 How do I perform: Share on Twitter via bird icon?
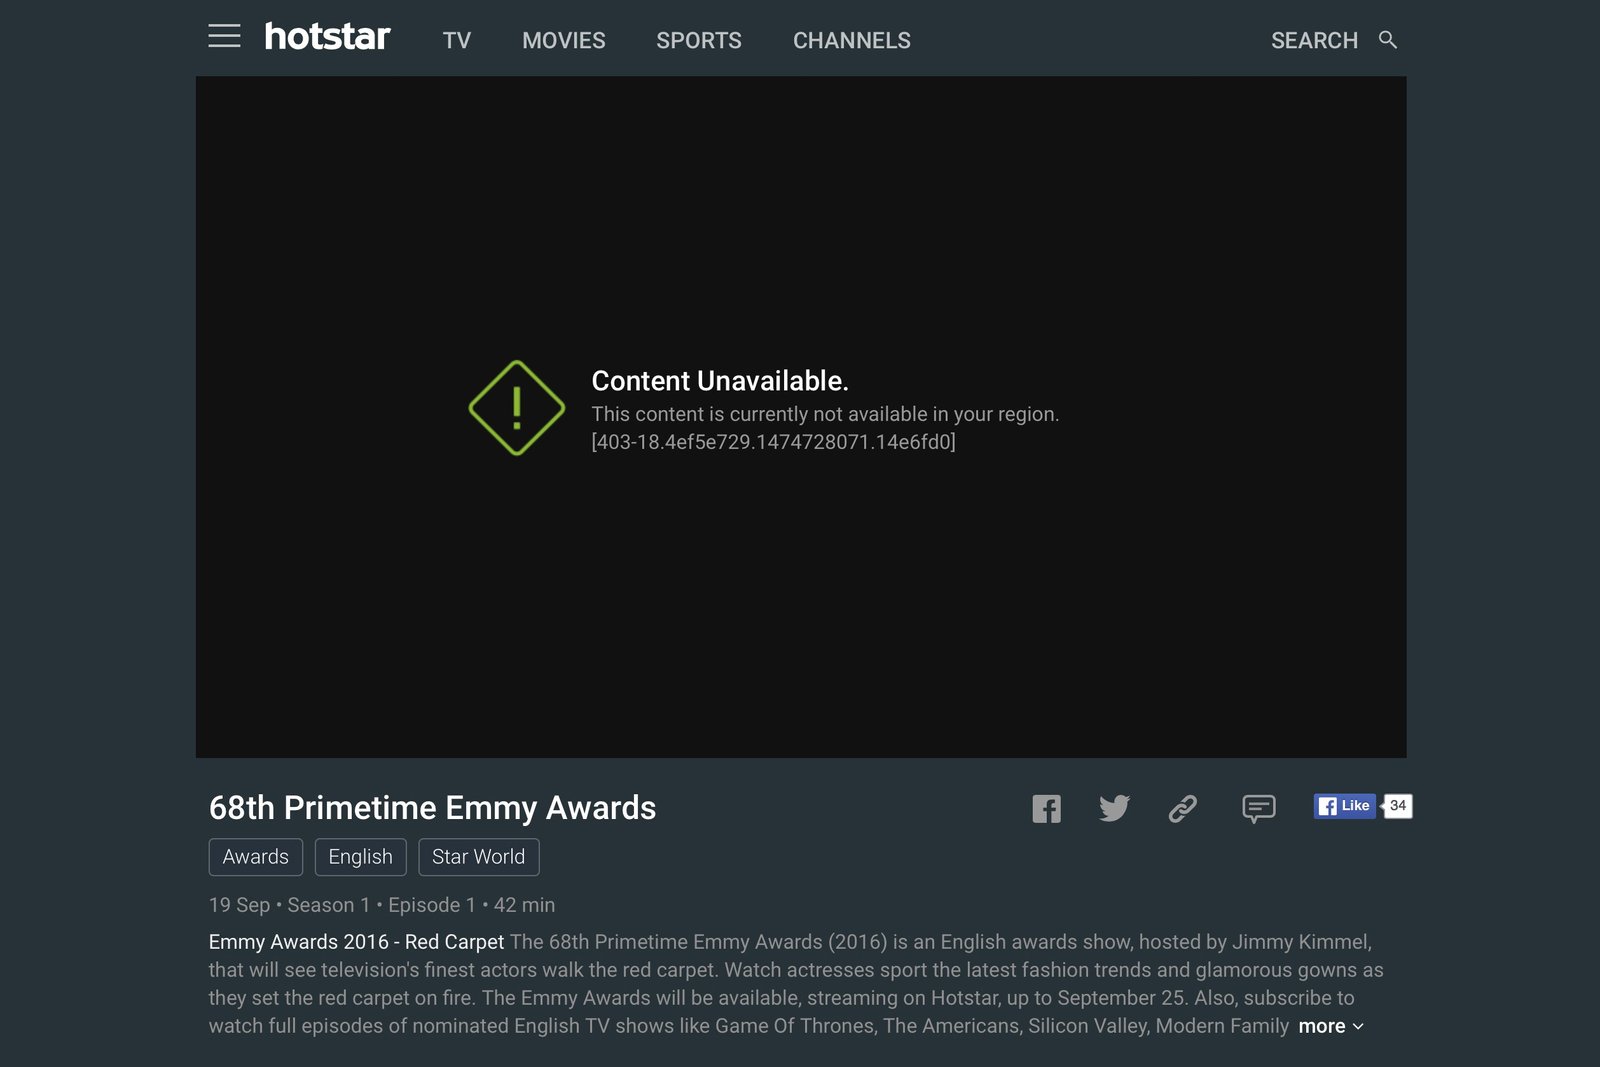pyautogui.click(x=1114, y=808)
